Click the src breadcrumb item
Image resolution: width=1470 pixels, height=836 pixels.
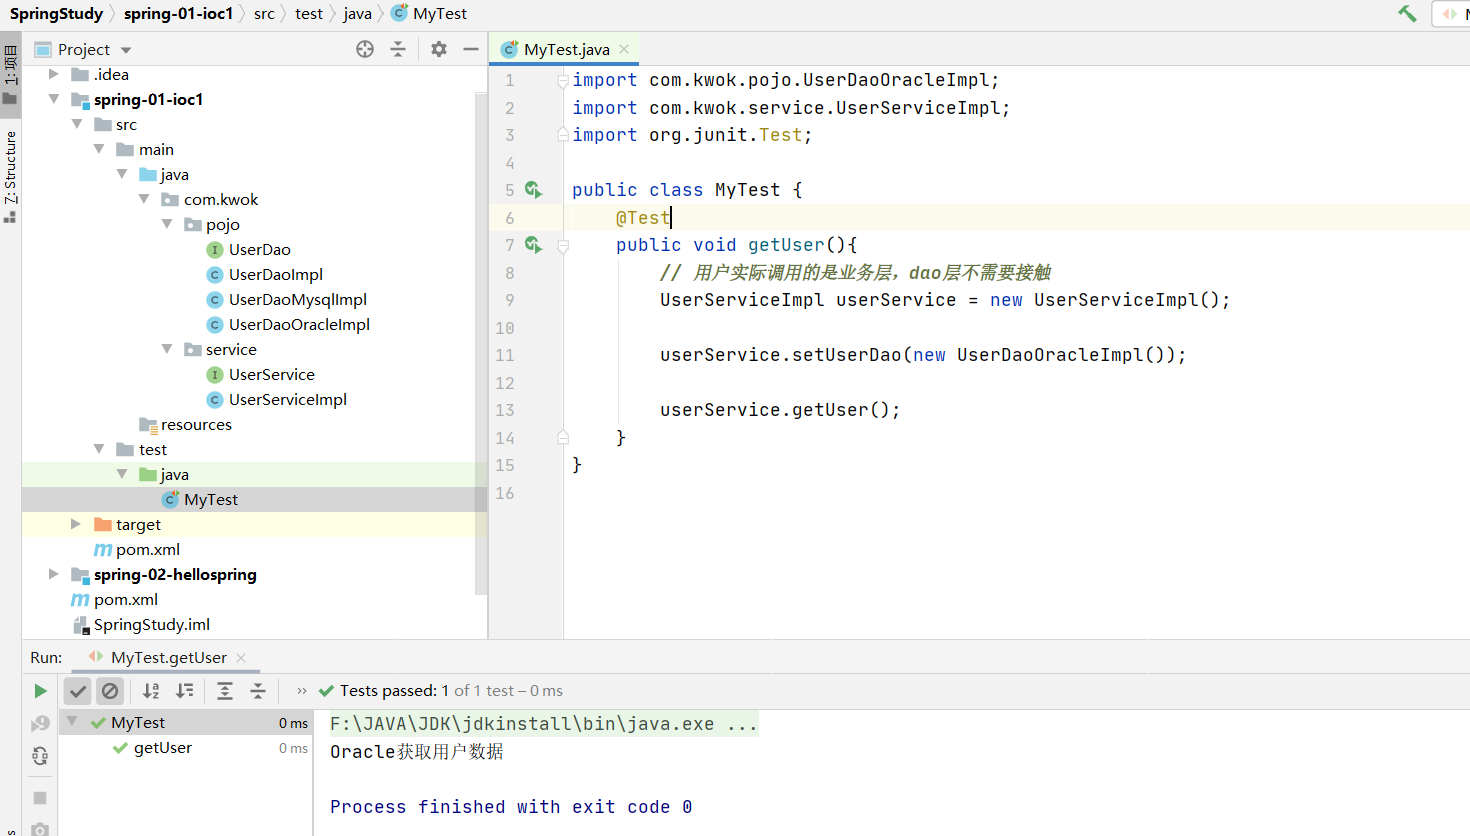click(x=264, y=14)
